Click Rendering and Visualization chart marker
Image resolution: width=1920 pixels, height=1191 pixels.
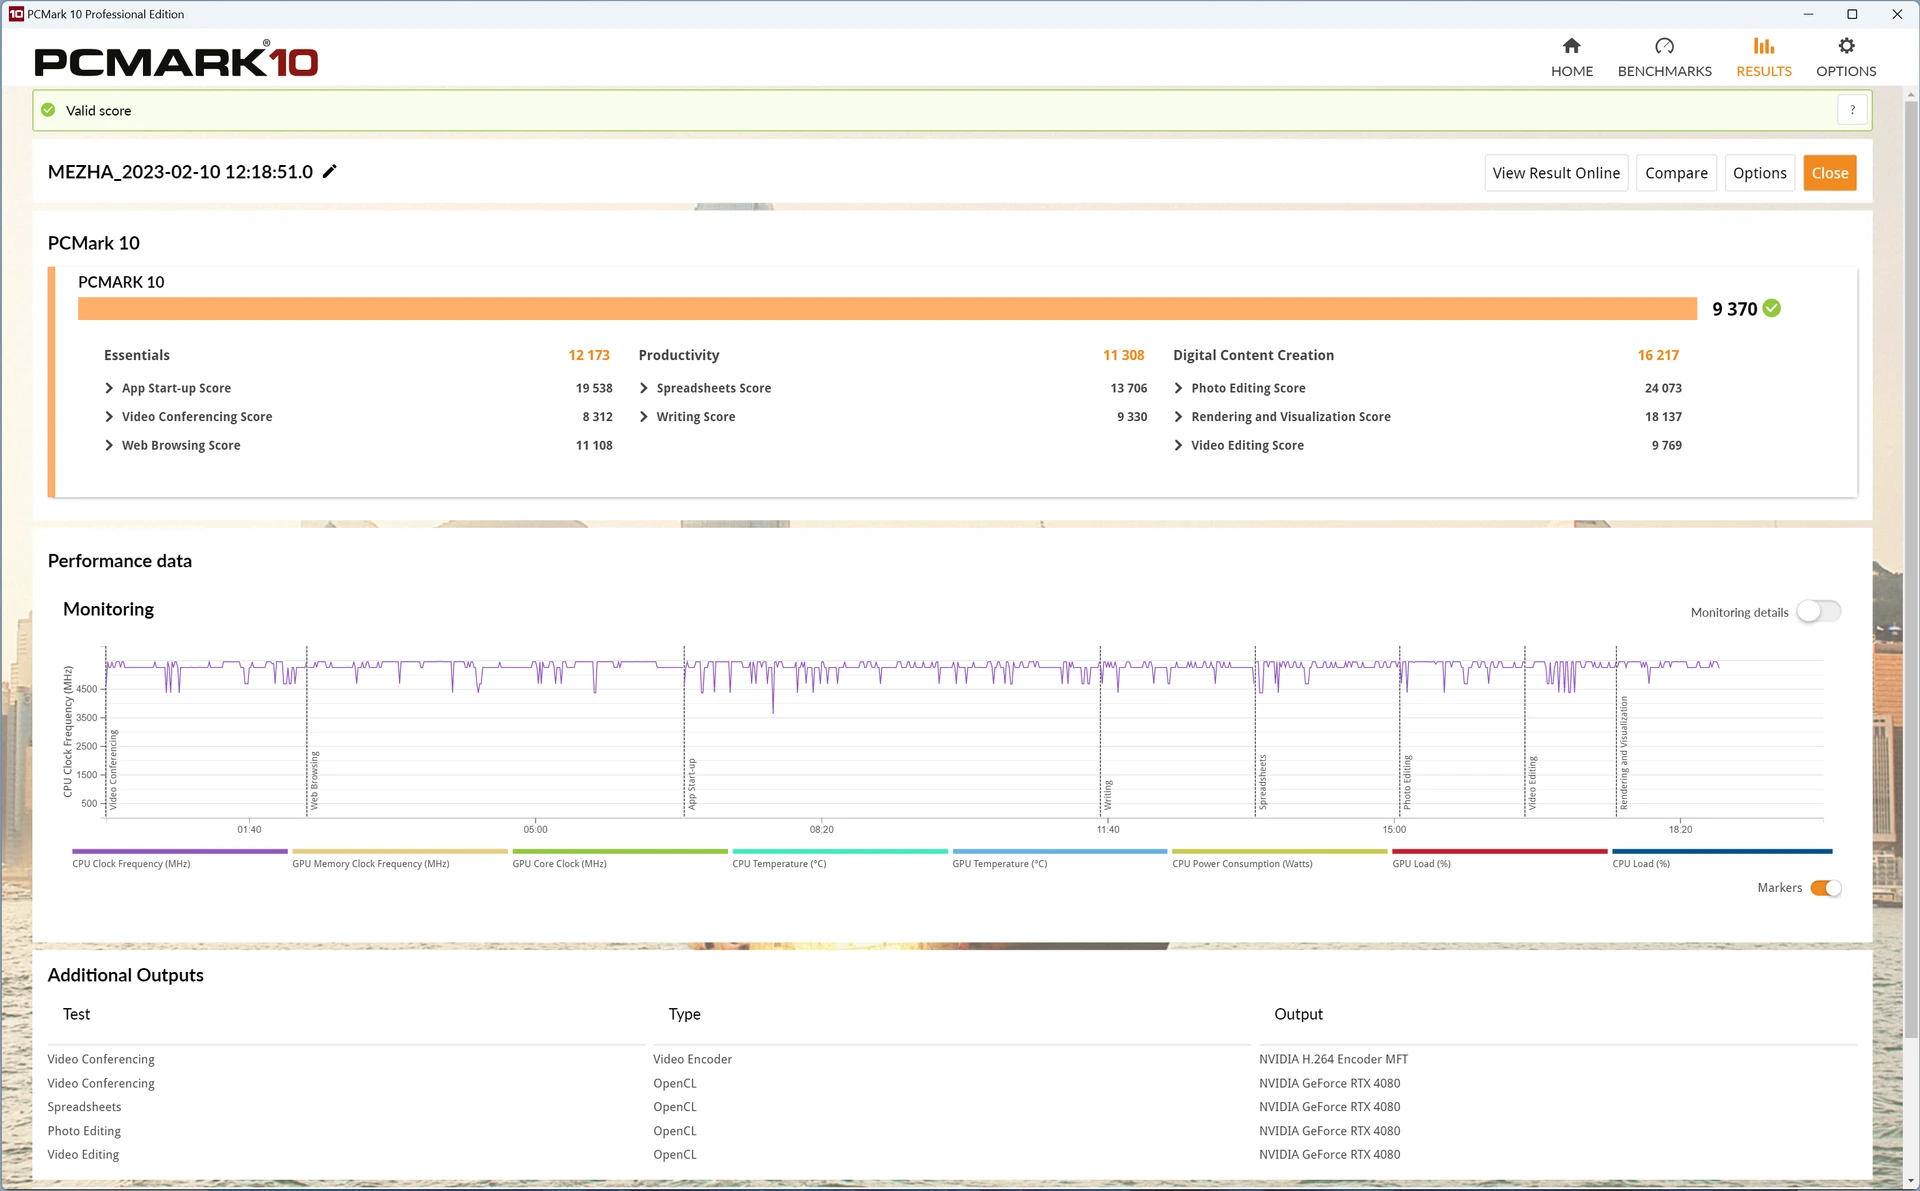(x=1623, y=753)
